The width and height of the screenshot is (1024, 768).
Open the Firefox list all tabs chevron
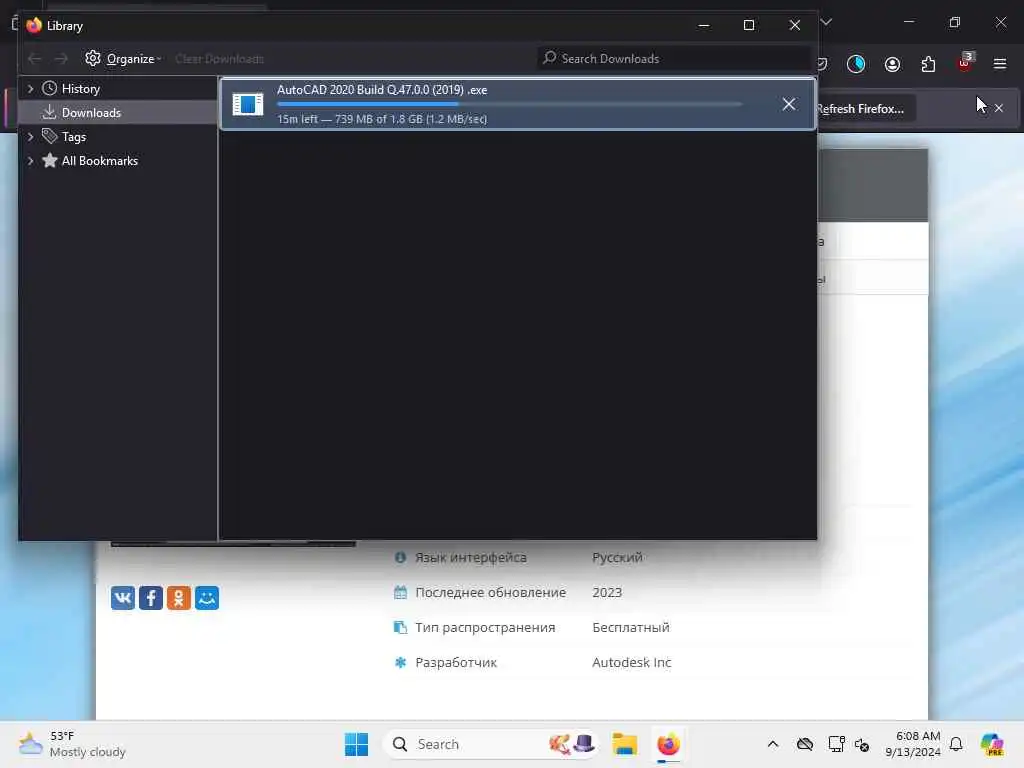pyautogui.click(x=826, y=22)
